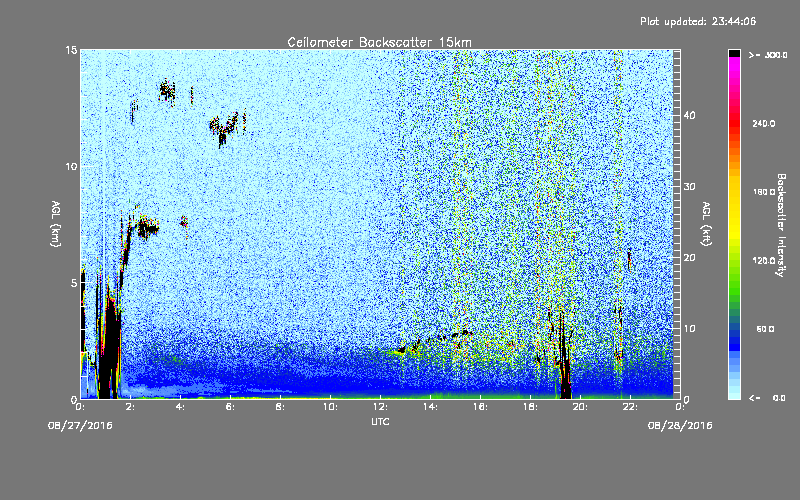Click the "AGL (kft)" right axis label
The height and width of the screenshot is (500, 800).
tap(707, 223)
